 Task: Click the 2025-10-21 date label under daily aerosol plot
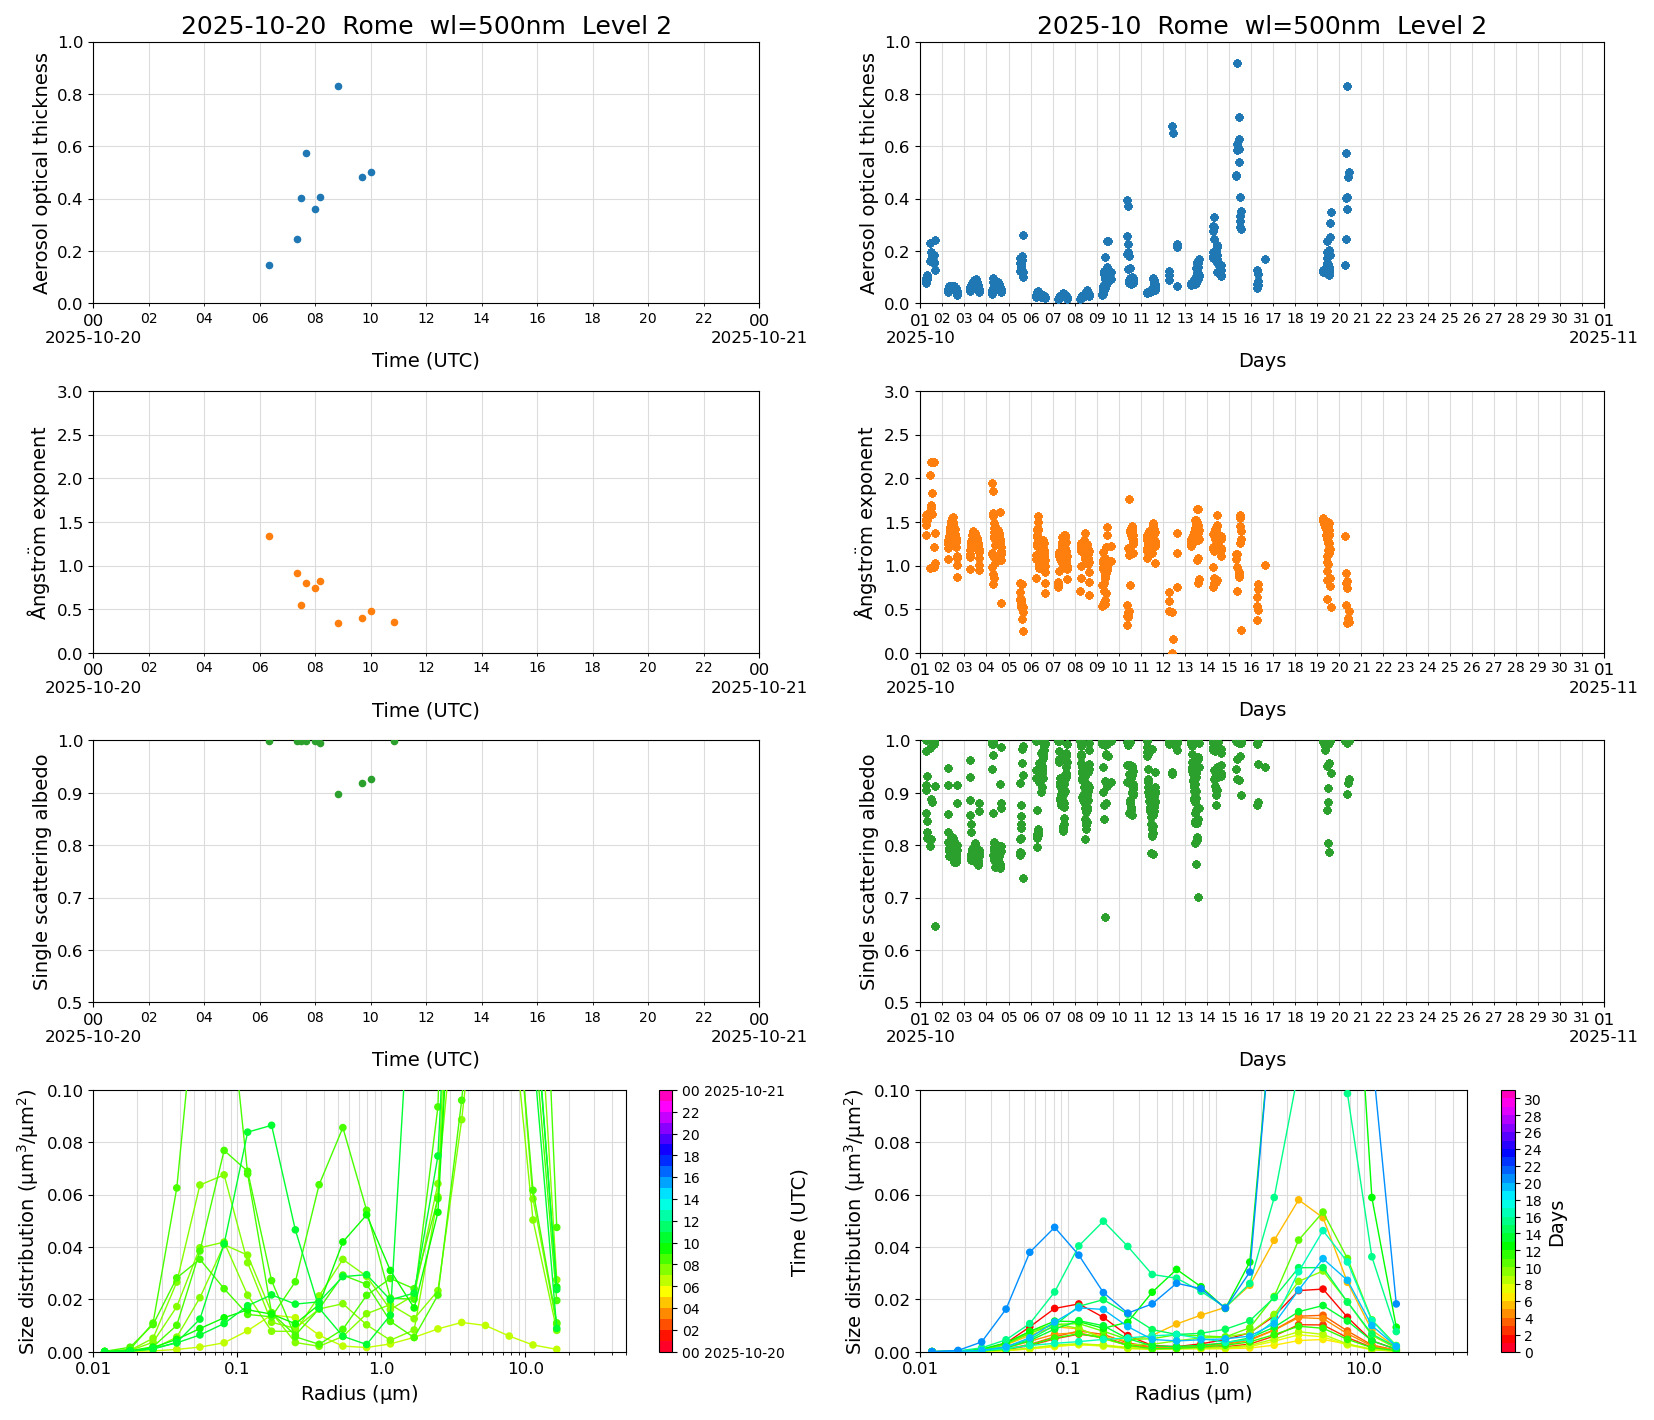pyautogui.click(x=758, y=338)
